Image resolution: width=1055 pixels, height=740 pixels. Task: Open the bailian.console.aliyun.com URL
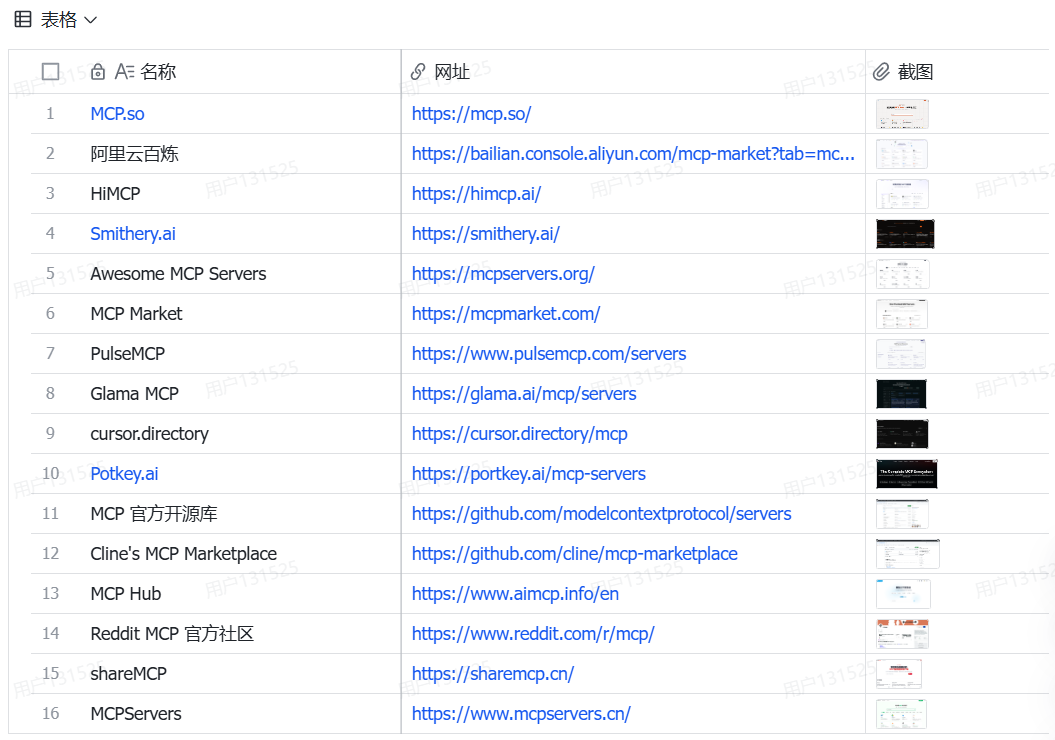click(633, 154)
